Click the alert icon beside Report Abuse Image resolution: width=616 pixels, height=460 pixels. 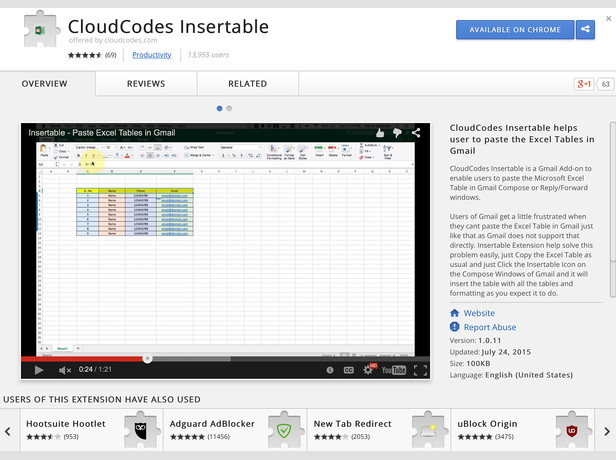point(455,327)
